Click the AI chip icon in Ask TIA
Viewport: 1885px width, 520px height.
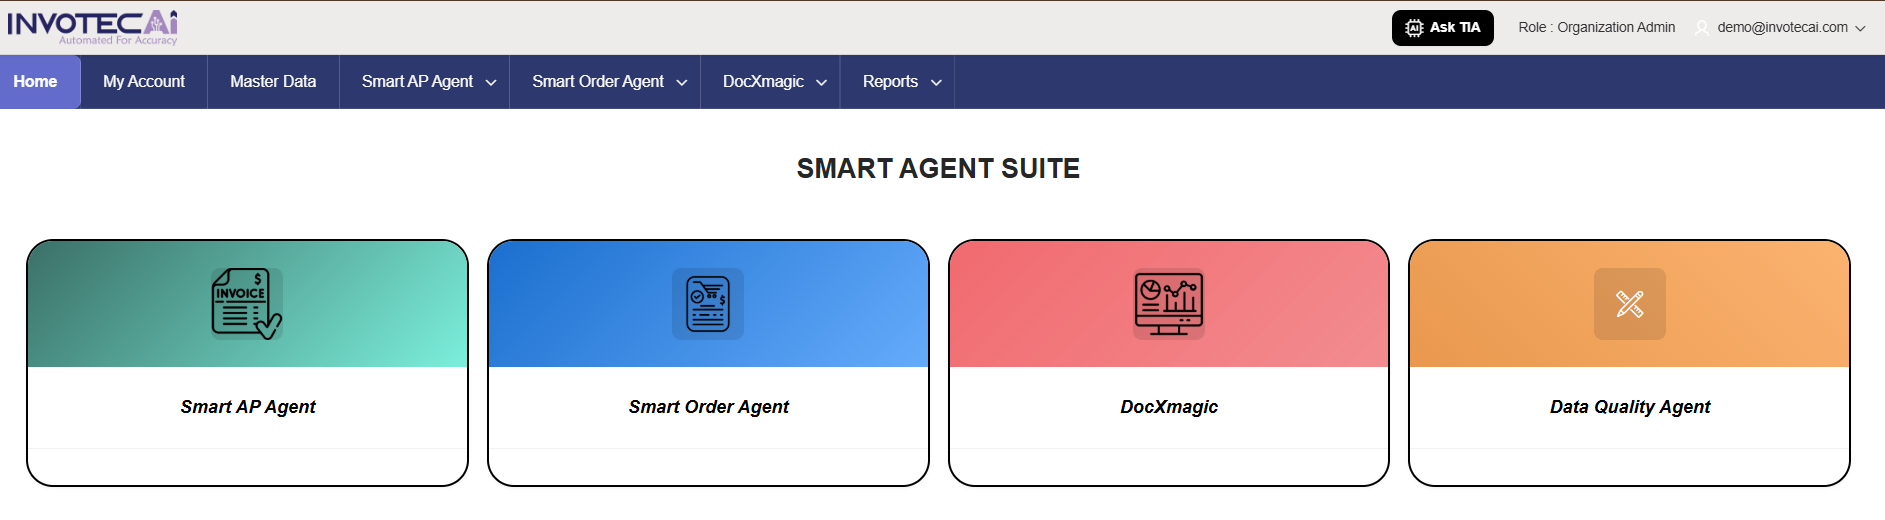pyautogui.click(x=1414, y=28)
